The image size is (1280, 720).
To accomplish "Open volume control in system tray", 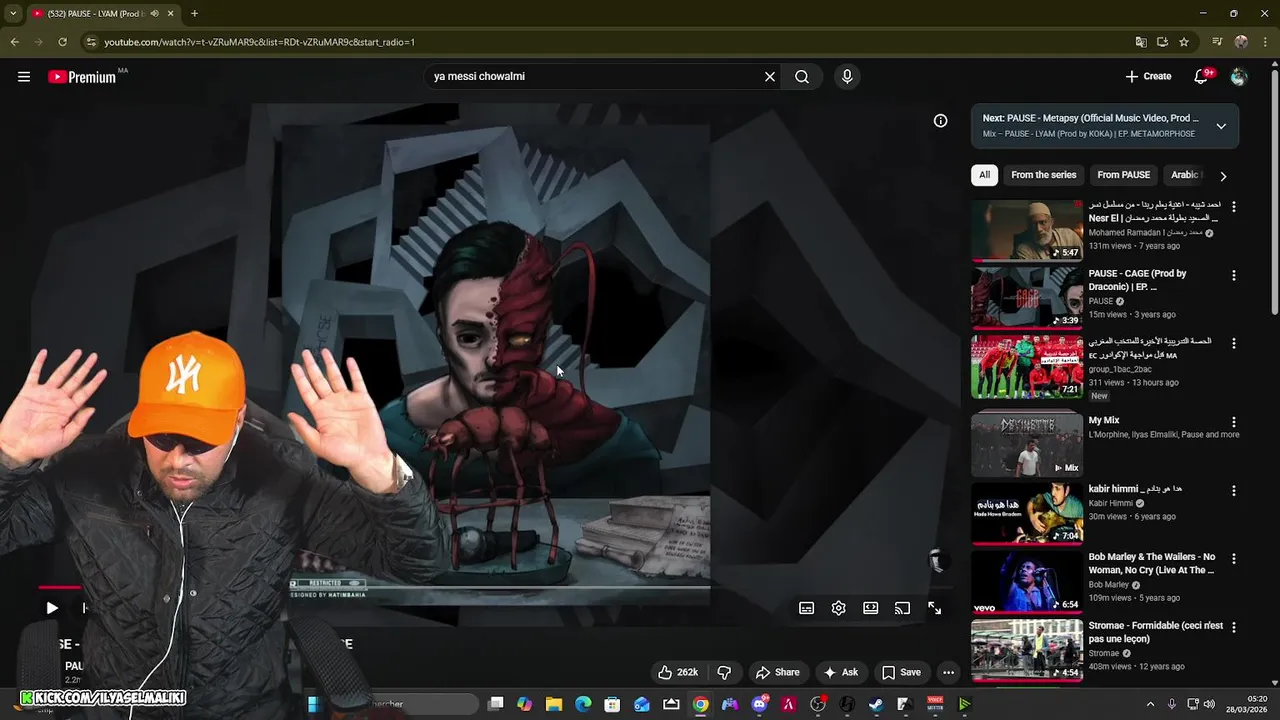I will [1210, 704].
